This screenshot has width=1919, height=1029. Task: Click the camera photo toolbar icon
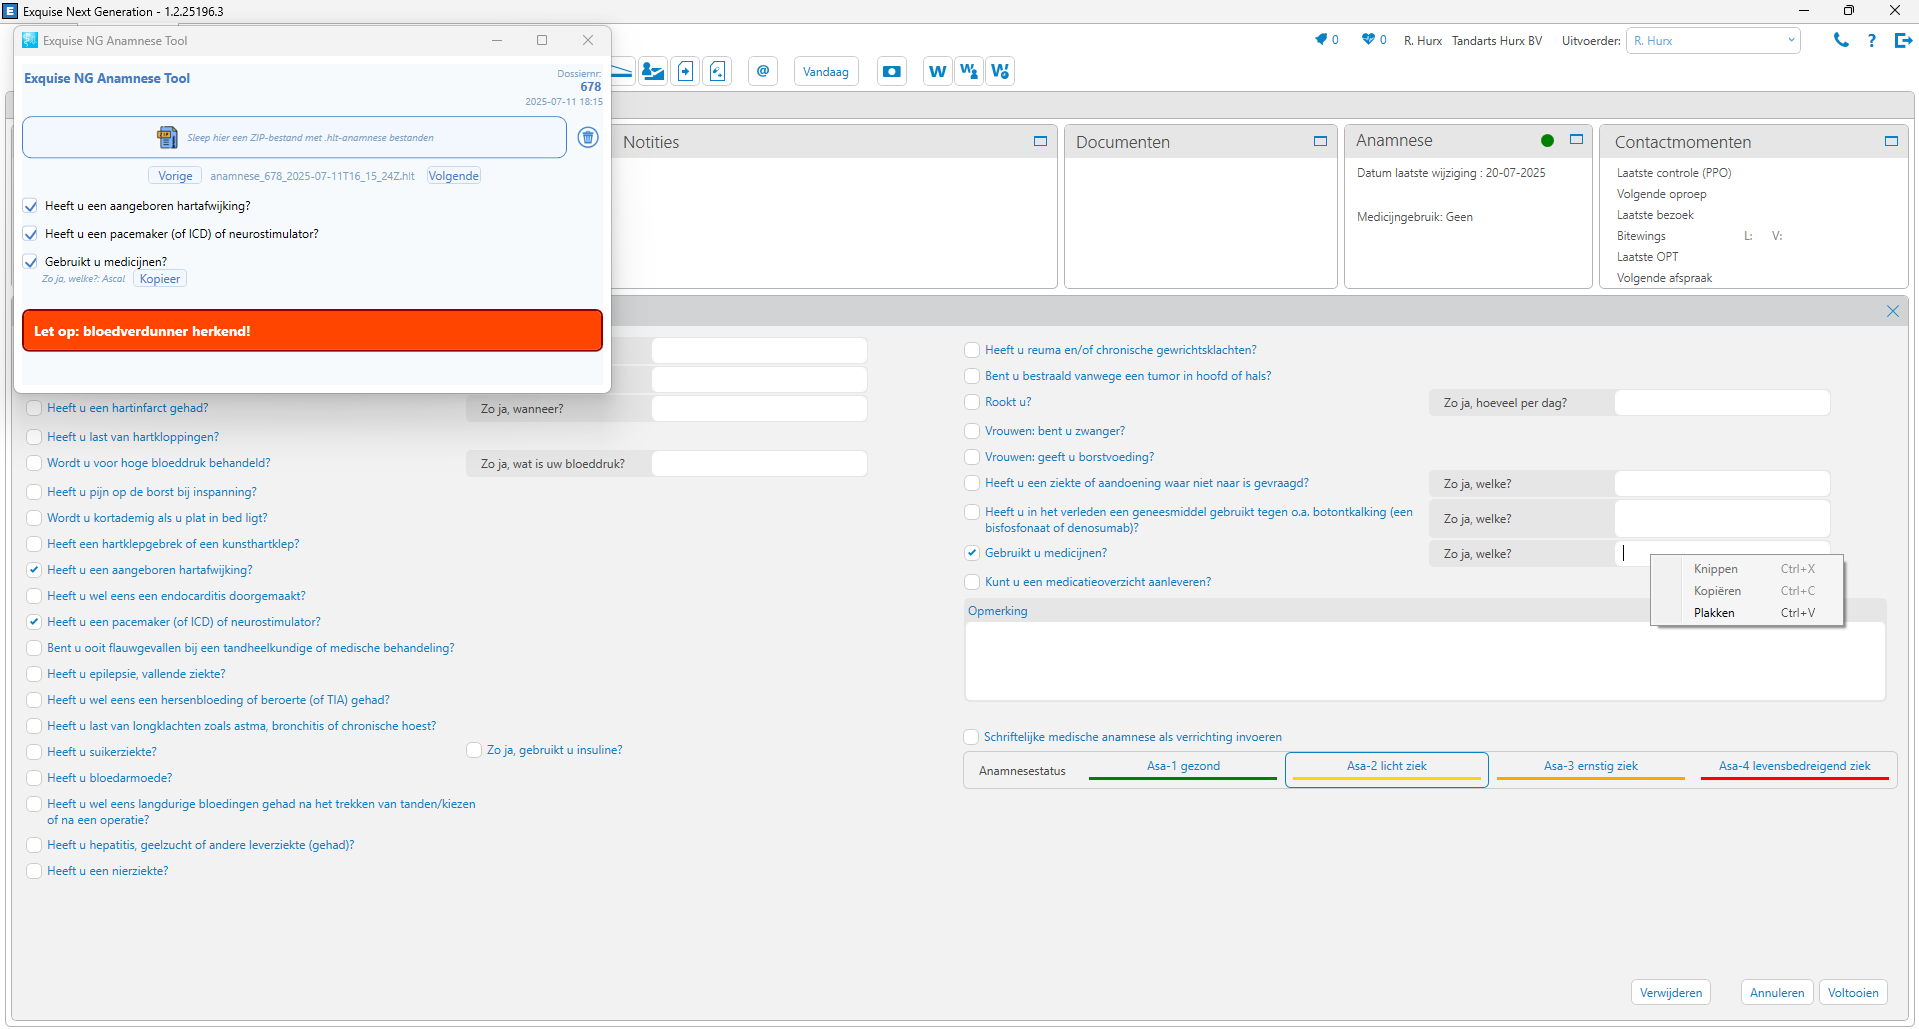(x=892, y=71)
